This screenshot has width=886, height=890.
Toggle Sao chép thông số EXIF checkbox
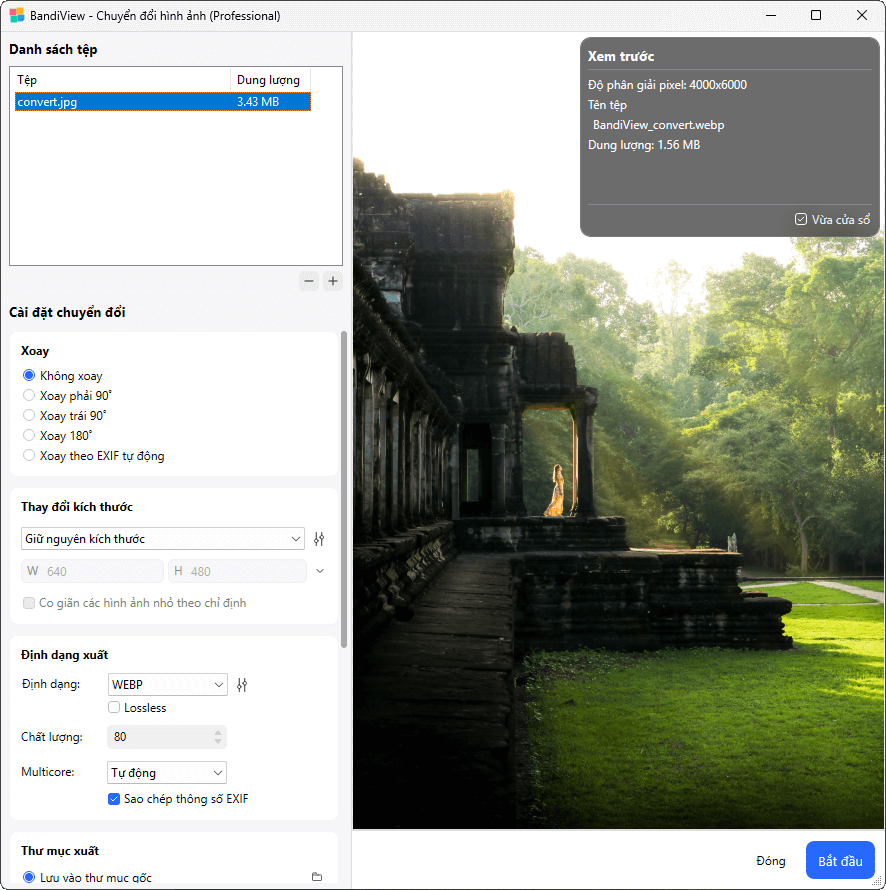(115, 799)
